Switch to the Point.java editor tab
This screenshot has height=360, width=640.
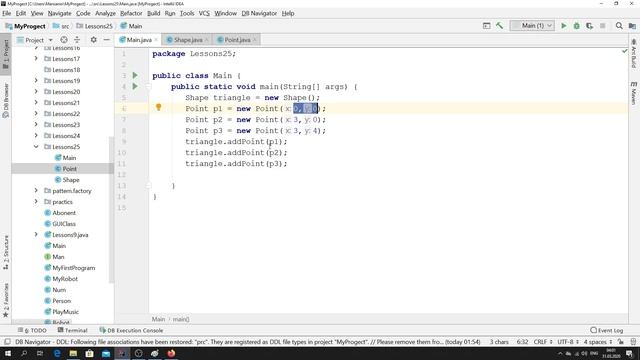click(x=236, y=40)
